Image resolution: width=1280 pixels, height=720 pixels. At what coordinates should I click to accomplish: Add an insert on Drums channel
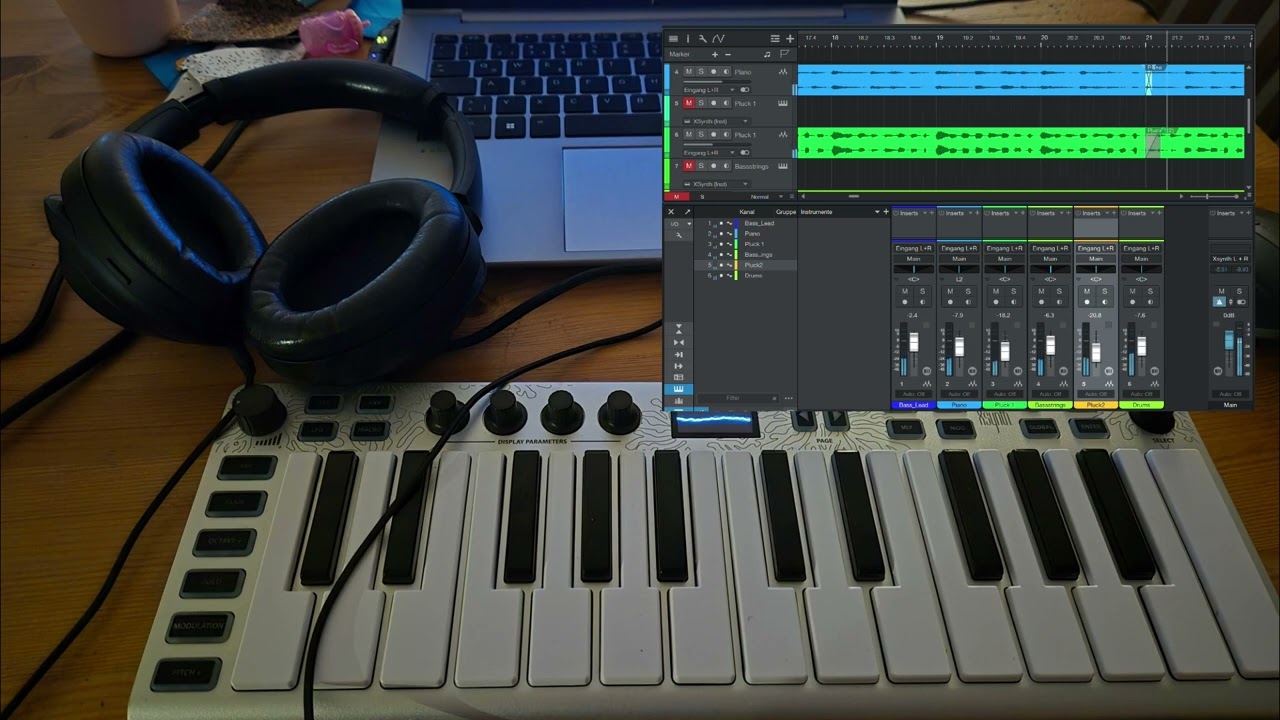coord(1160,213)
